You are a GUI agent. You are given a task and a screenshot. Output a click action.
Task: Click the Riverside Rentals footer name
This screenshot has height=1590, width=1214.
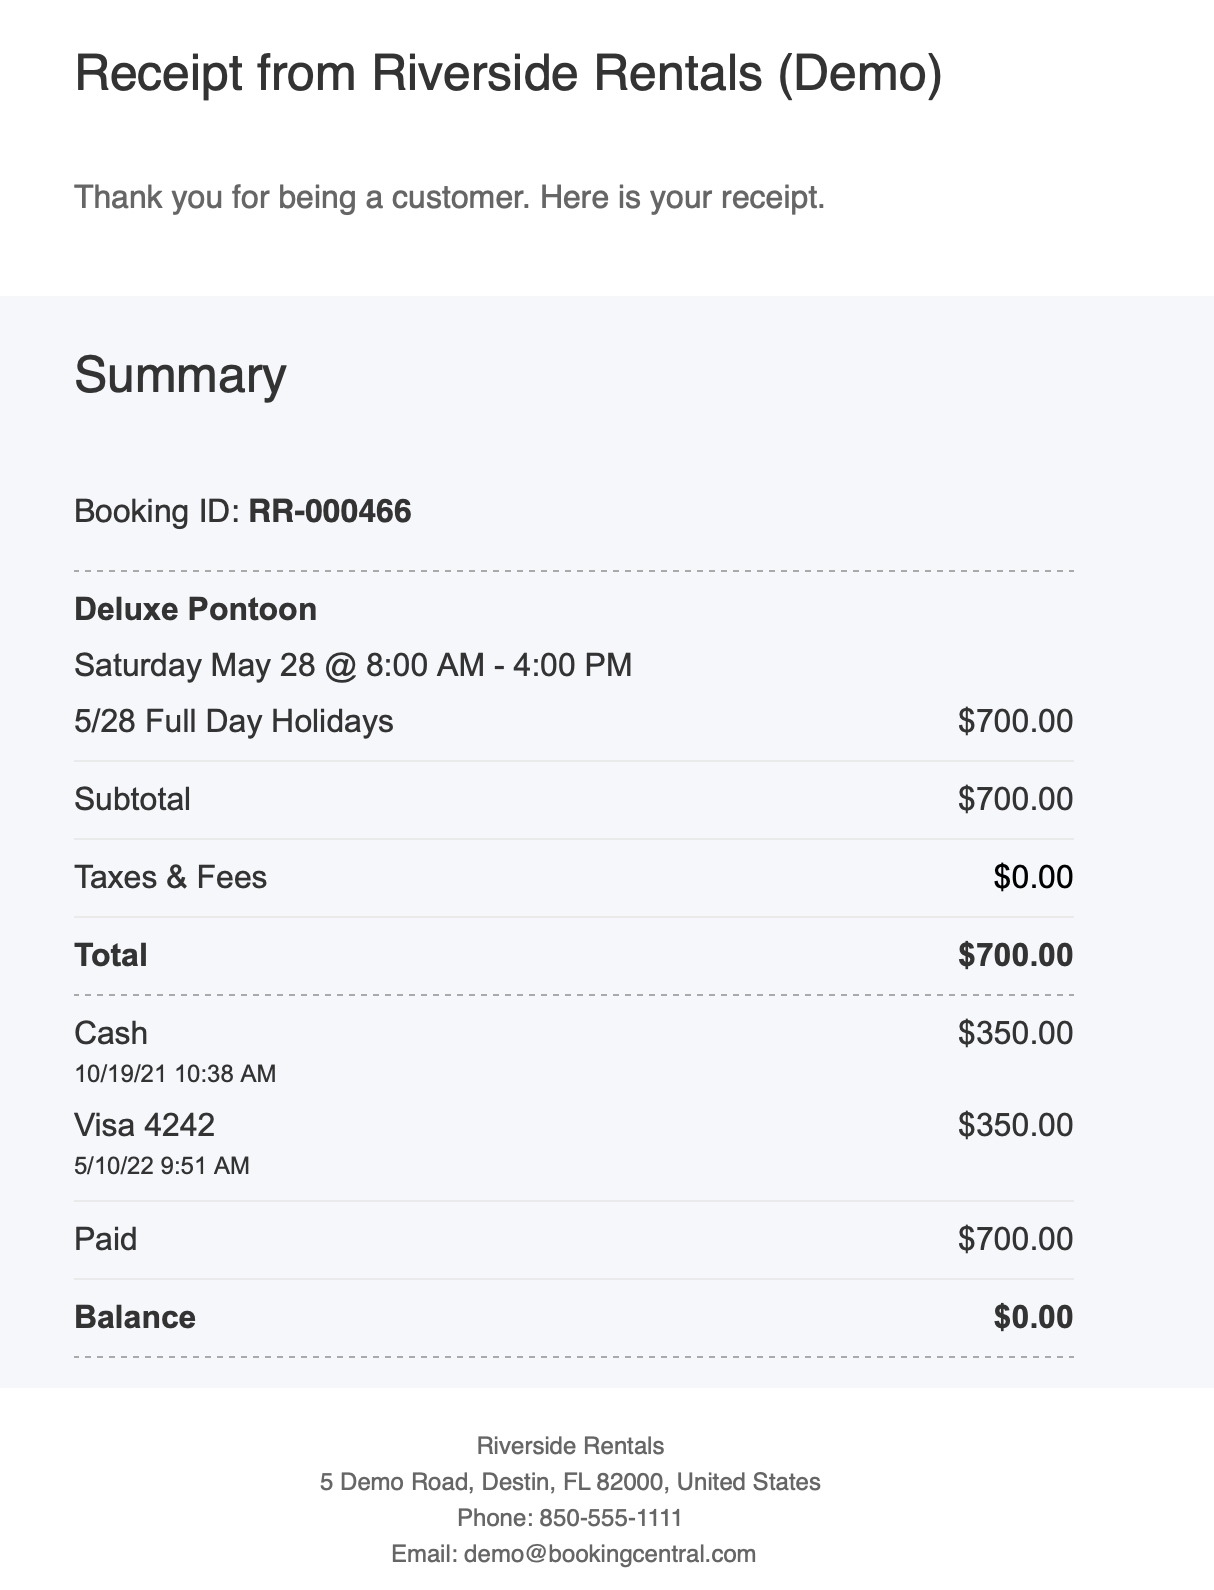[x=570, y=1446]
